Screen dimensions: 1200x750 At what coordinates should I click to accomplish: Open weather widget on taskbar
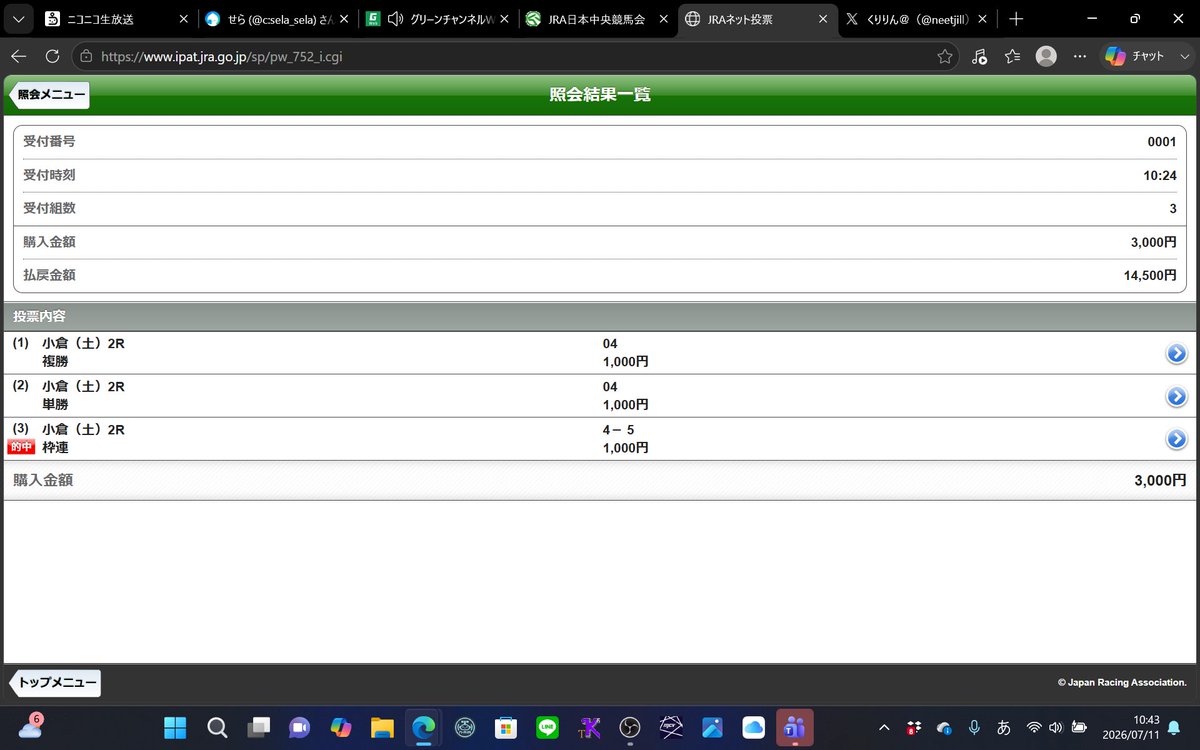click(29, 727)
